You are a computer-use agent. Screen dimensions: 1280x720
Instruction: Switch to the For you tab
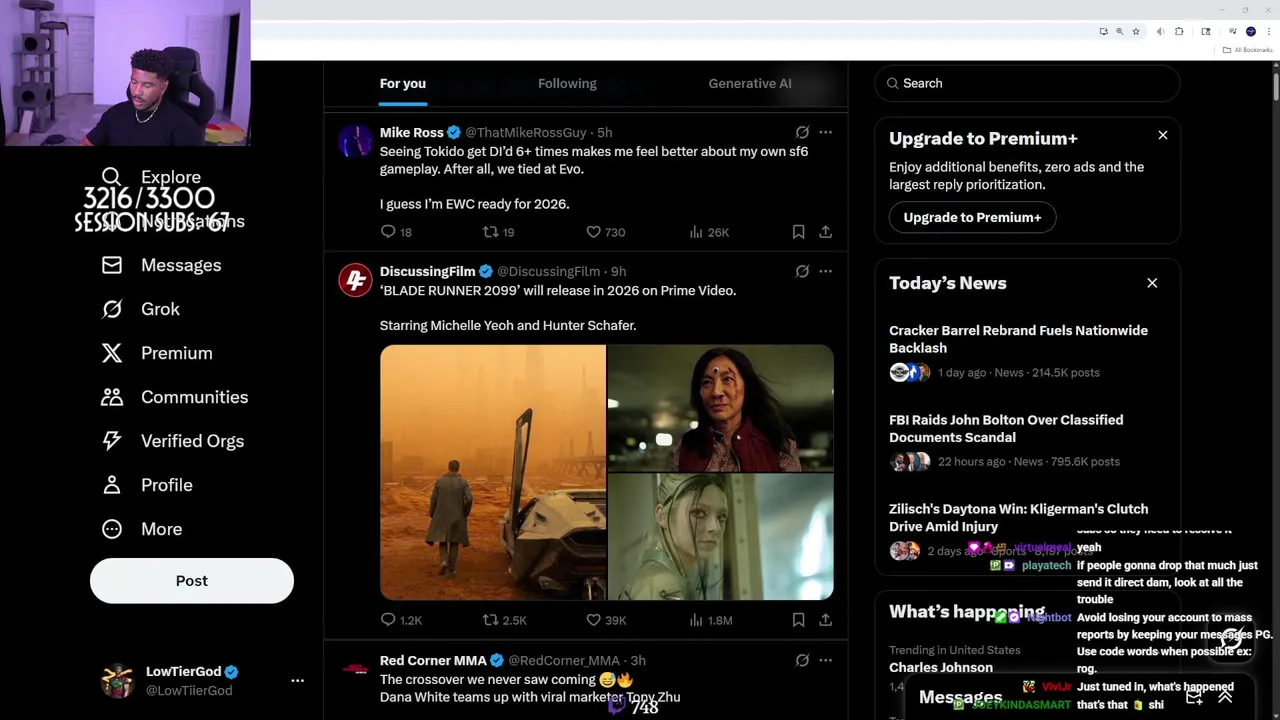tap(403, 83)
